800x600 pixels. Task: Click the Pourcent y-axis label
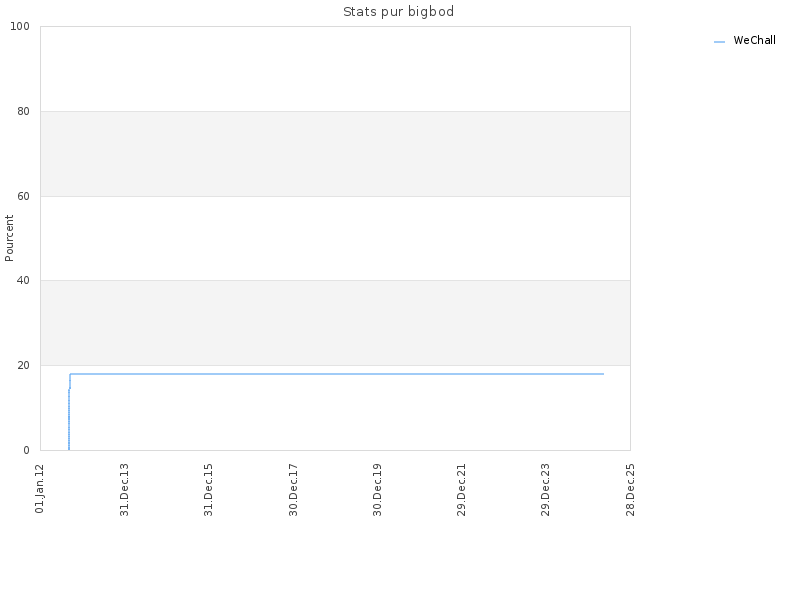point(9,238)
